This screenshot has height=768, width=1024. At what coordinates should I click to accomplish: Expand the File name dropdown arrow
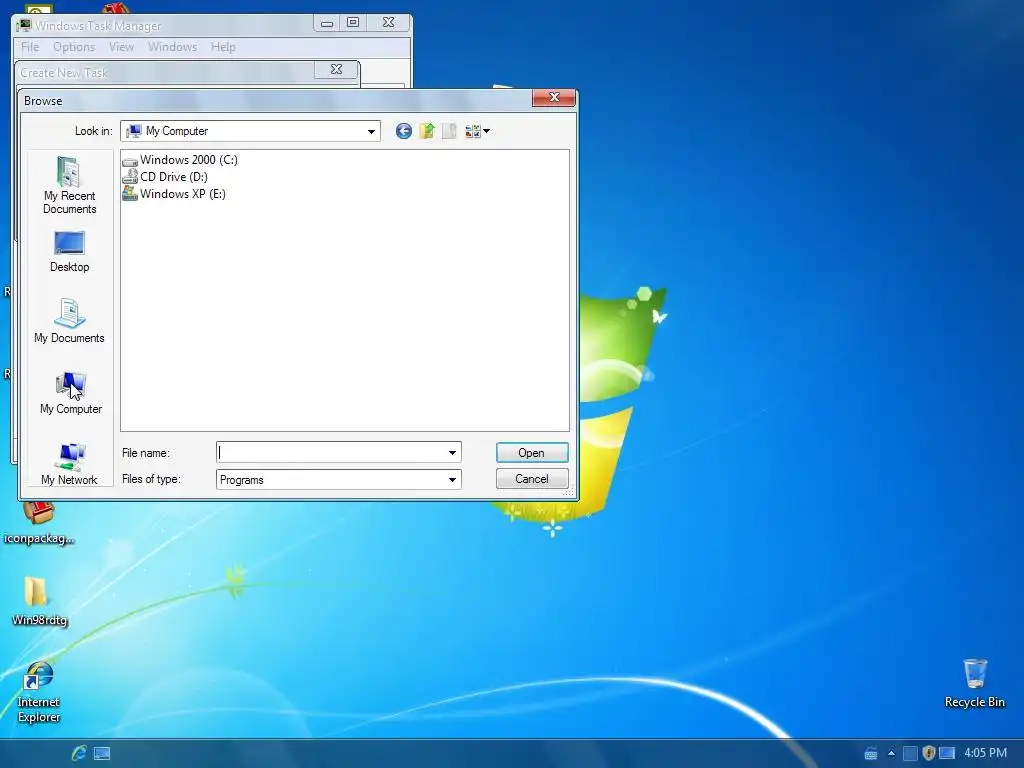pos(452,453)
